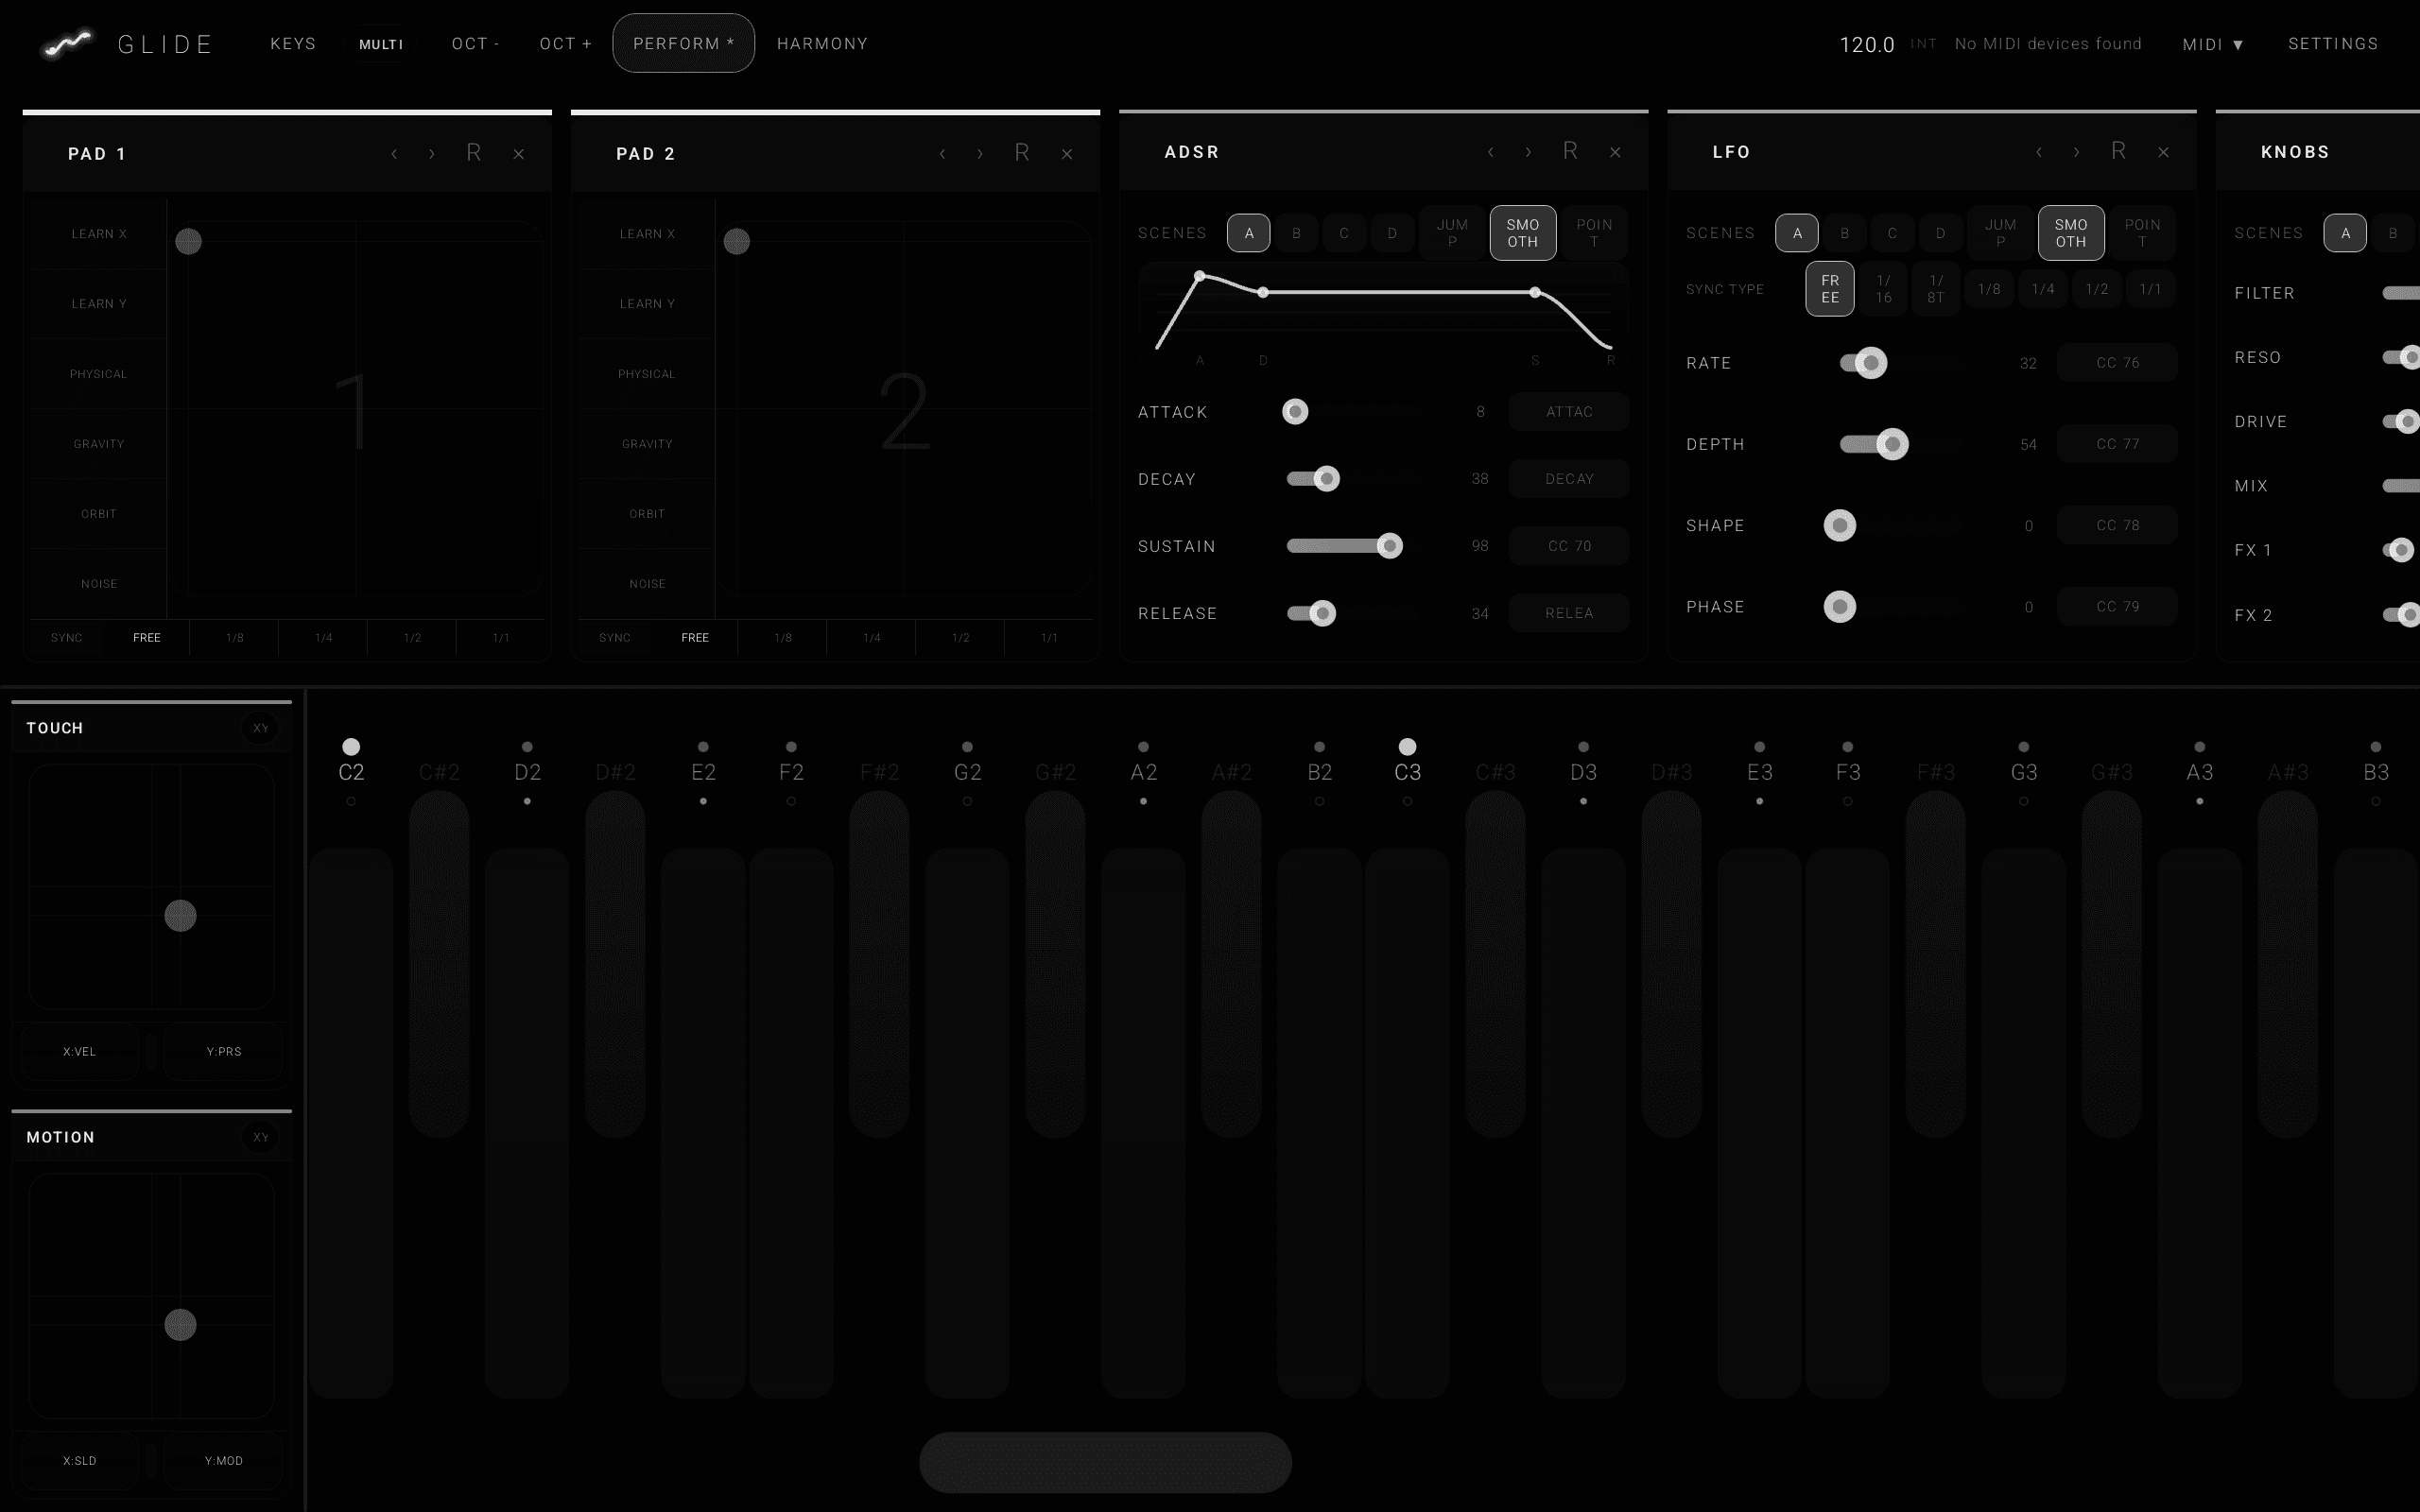This screenshot has width=2420, height=1512.
Task: Open SUSTAIN CC 70 assignment box
Action: pos(1569,546)
